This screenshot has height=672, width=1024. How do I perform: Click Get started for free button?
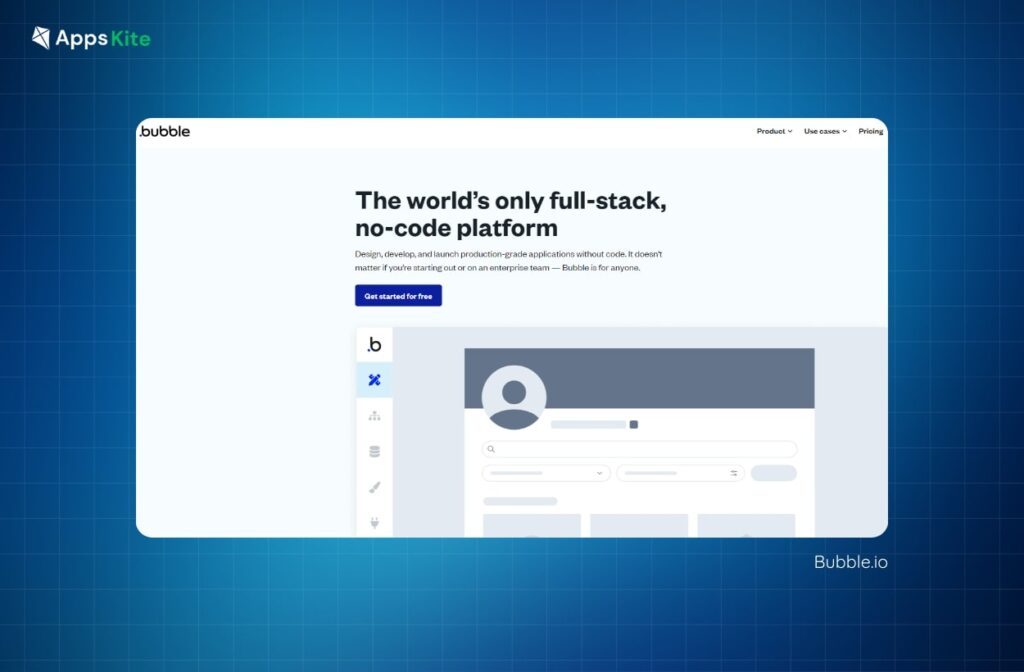tap(398, 296)
